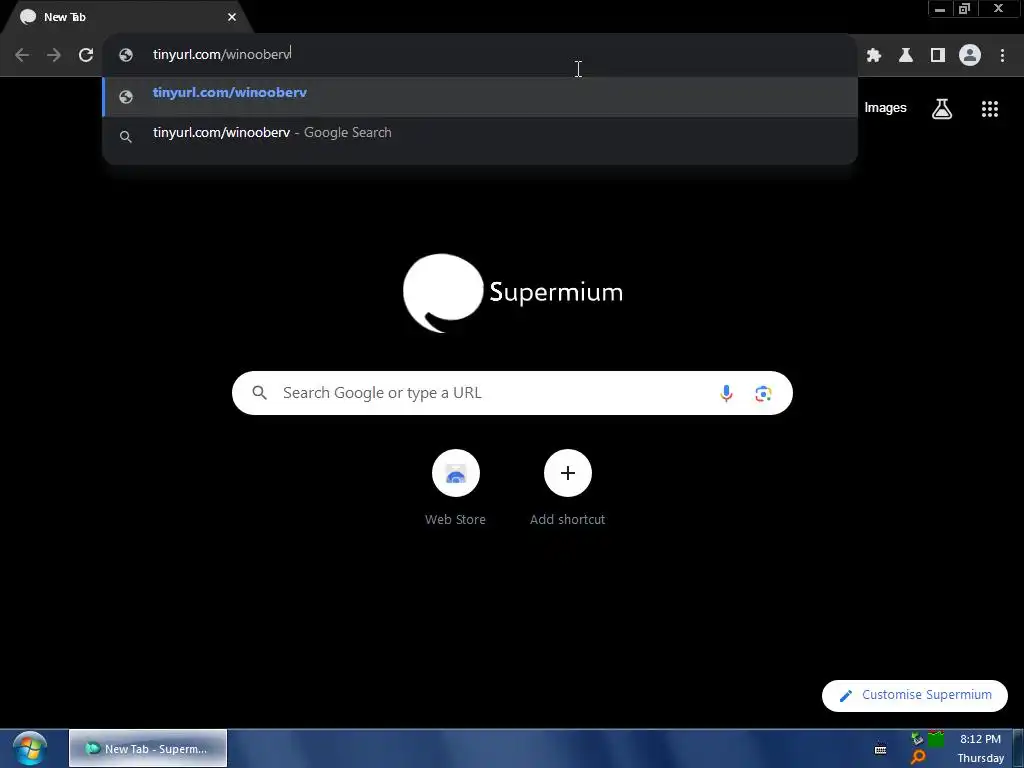Click the green tray icon
The width and height of the screenshot is (1024, 768).
pos(936,739)
